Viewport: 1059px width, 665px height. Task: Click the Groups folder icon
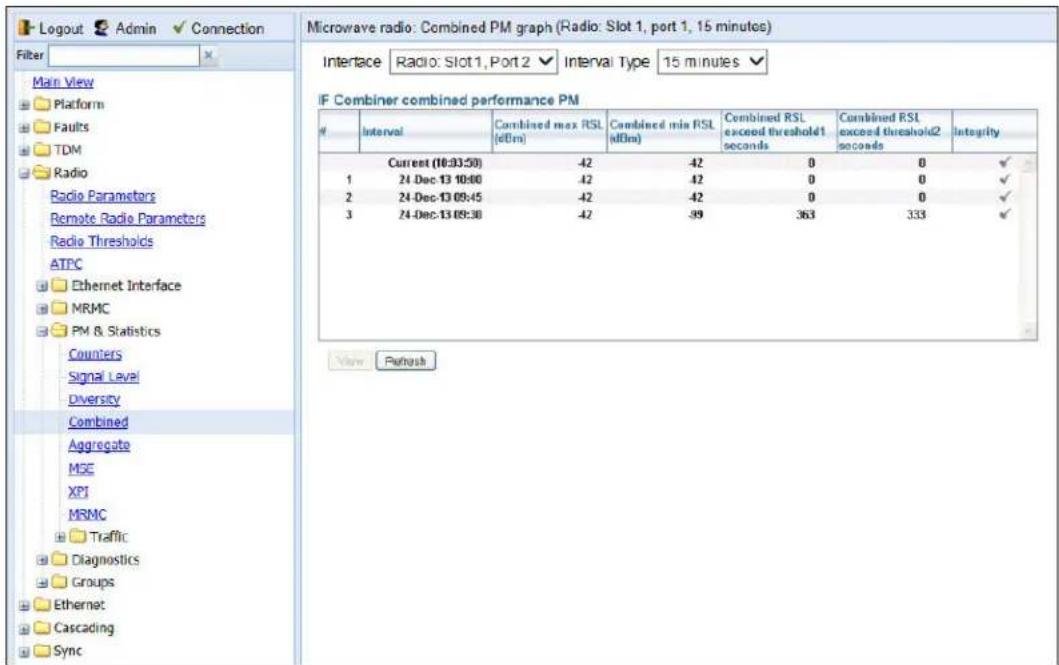[60, 582]
